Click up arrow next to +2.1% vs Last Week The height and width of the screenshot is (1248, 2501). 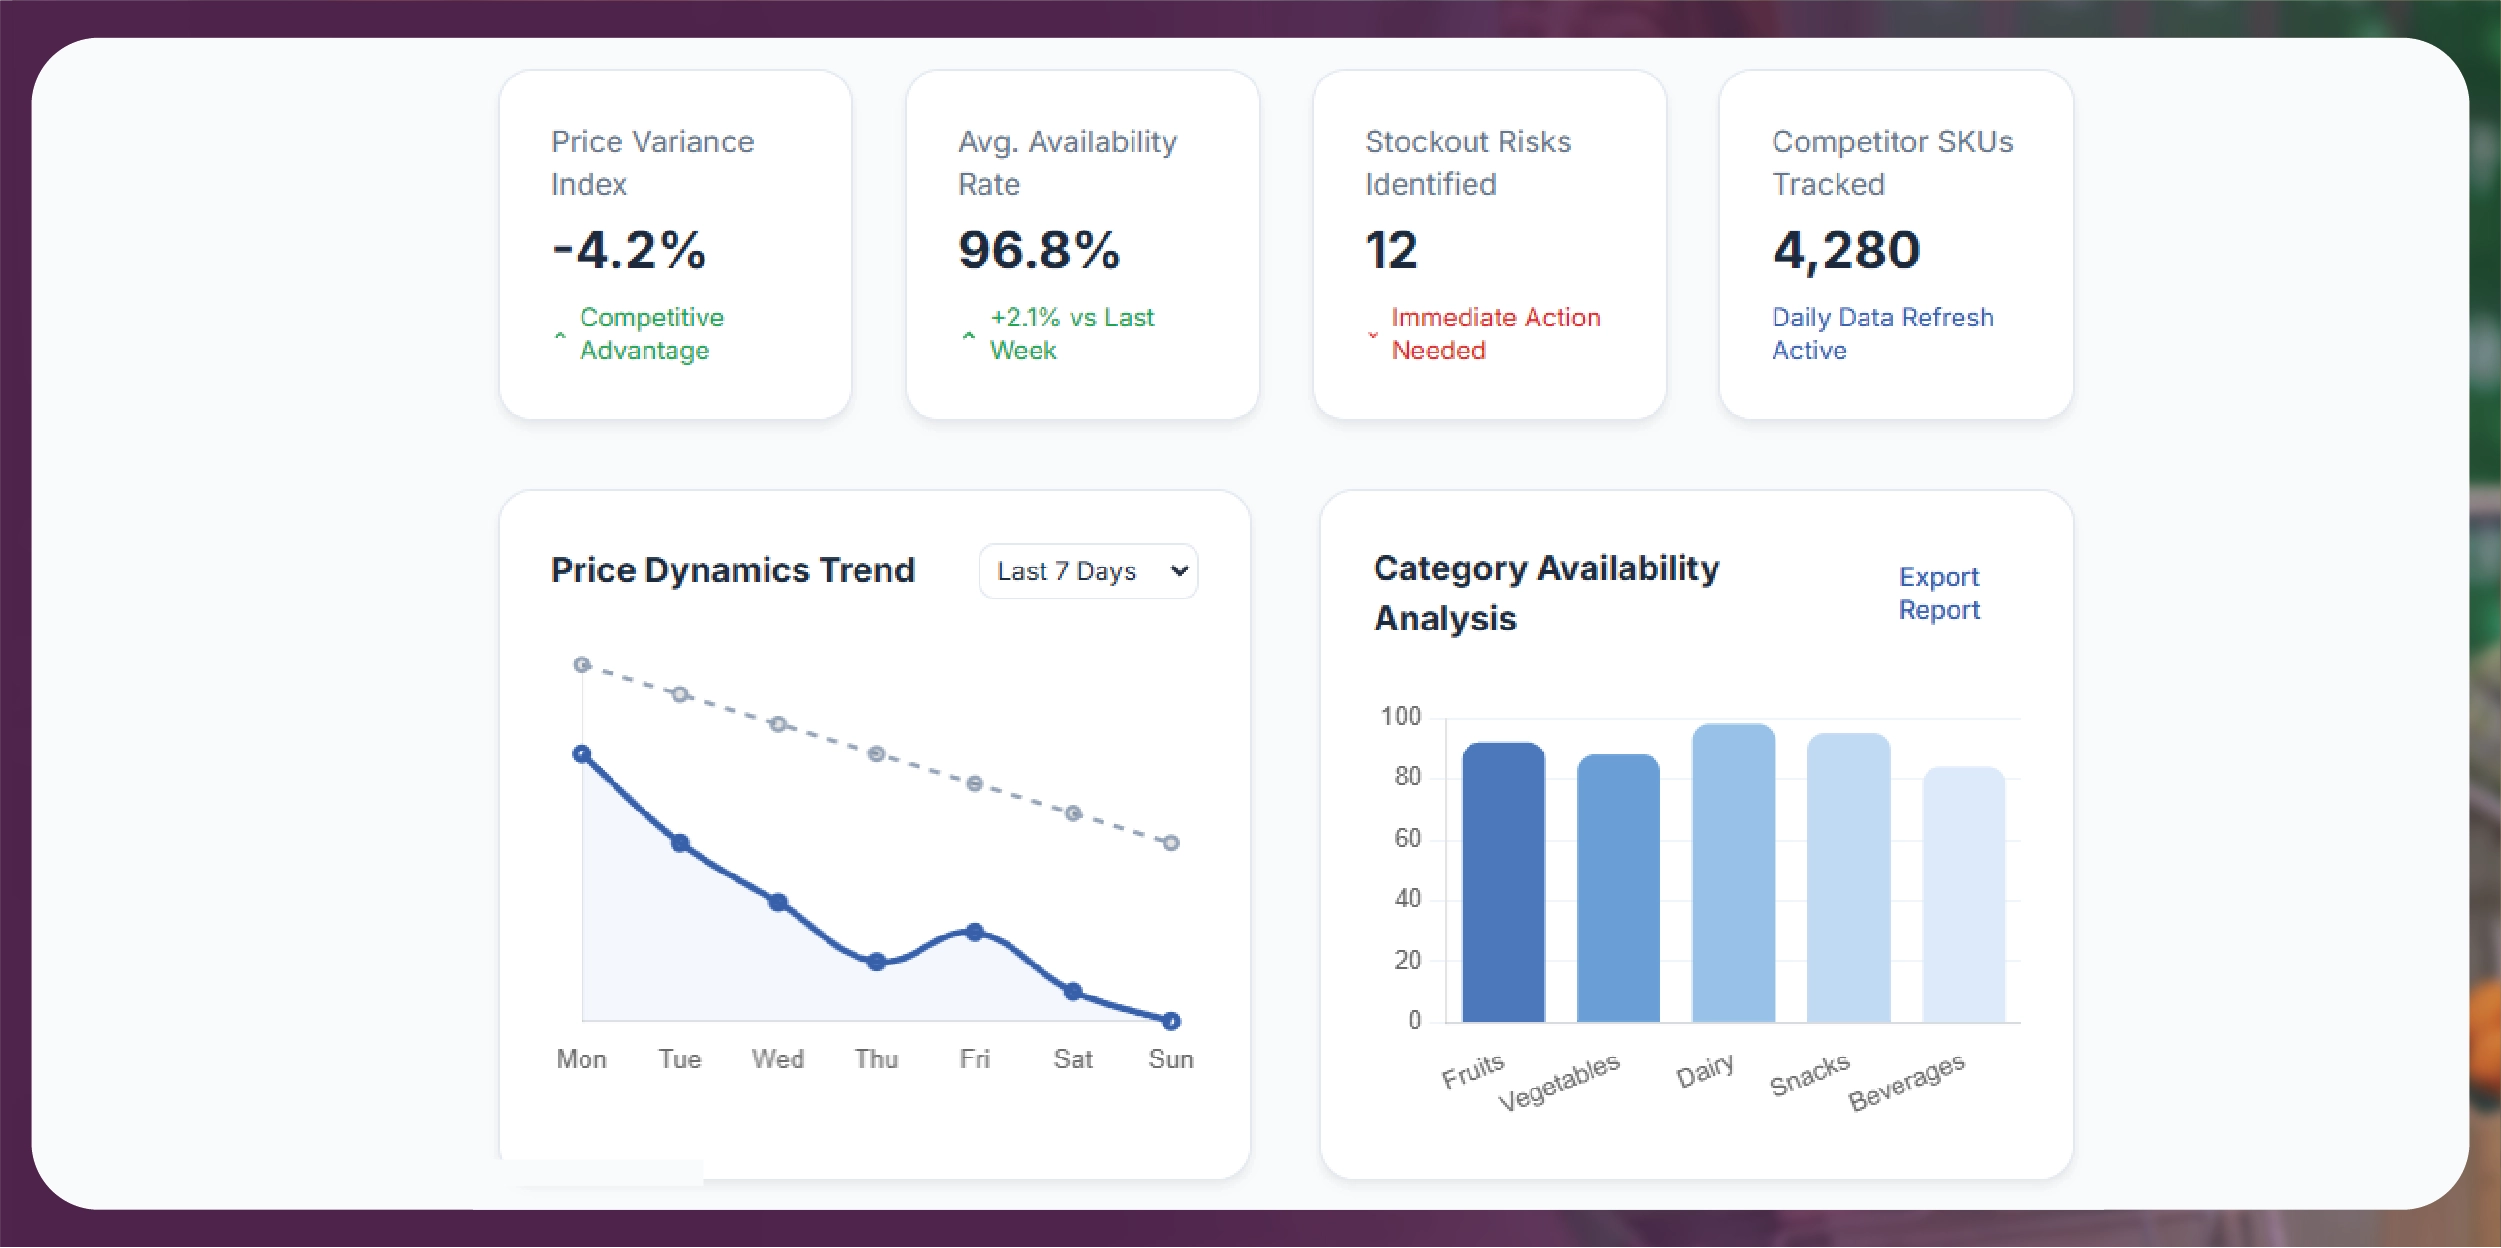968,335
